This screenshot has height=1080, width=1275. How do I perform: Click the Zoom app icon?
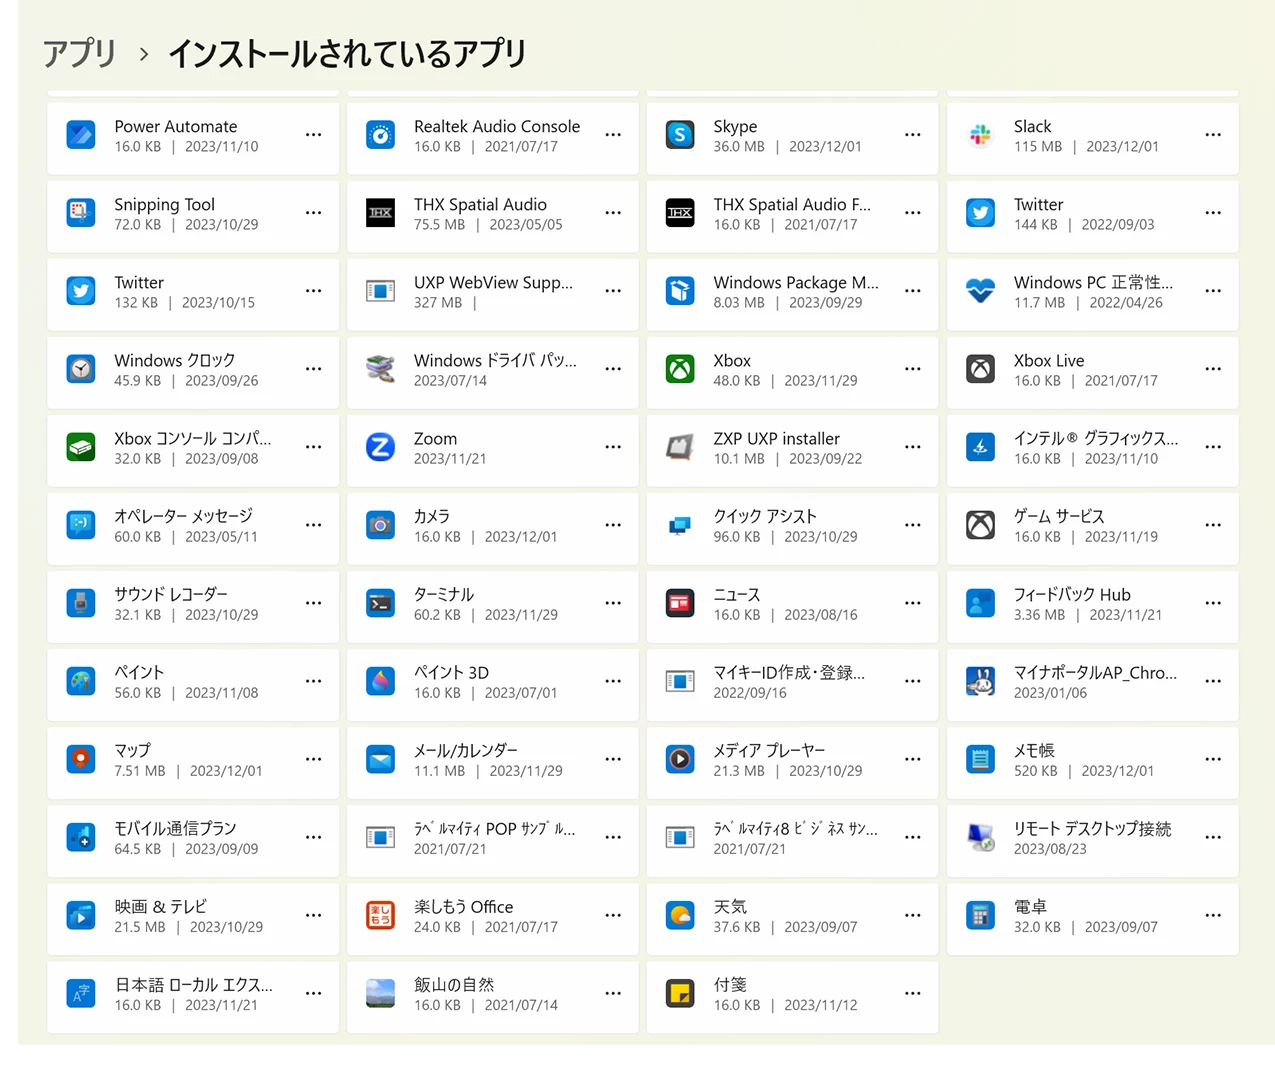(x=380, y=447)
